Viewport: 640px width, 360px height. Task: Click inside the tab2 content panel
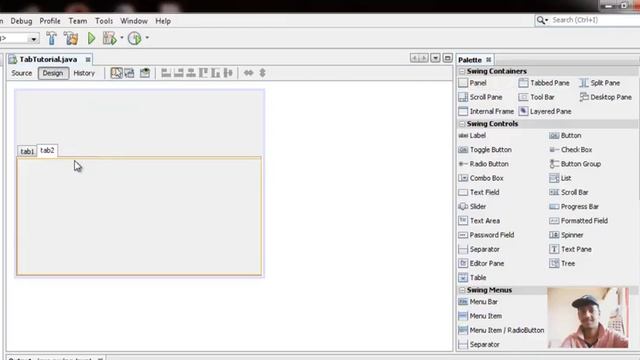pyautogui.click(x=139, y=216)
